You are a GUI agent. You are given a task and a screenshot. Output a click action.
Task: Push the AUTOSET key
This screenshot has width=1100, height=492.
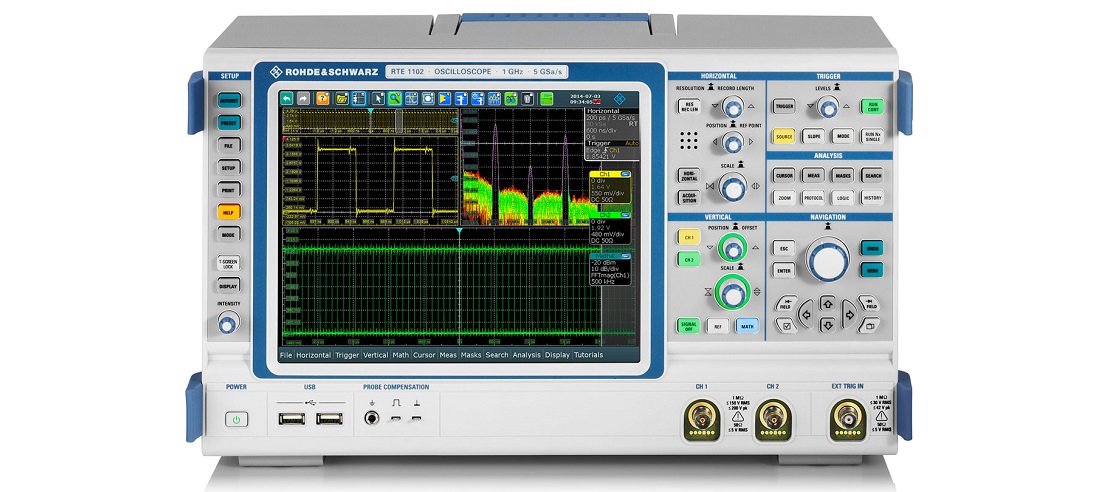229,100
